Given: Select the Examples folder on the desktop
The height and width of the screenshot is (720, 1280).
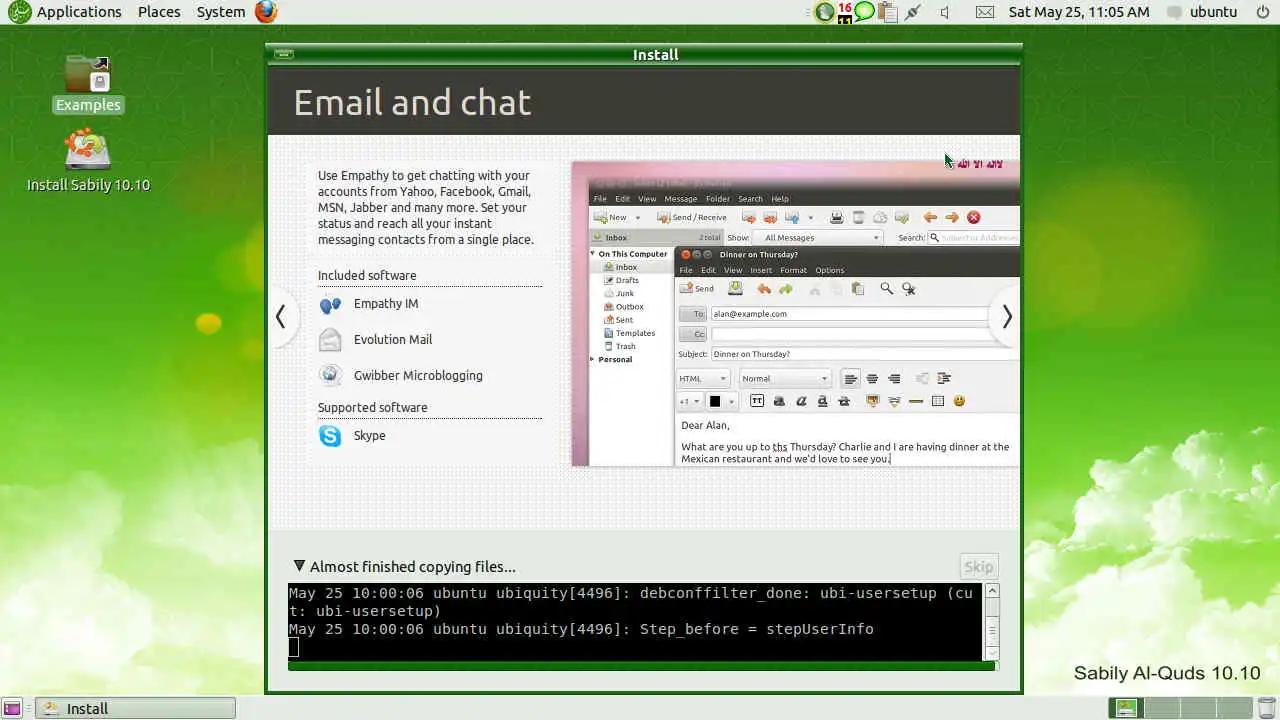Looking at the screenshot, I should [88, 84].
